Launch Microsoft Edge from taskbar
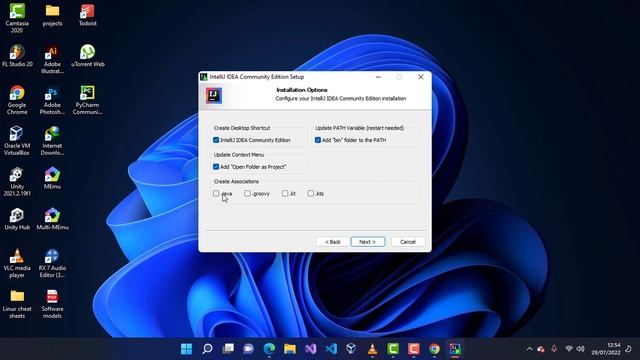640x360 pixels. point(269,349)
